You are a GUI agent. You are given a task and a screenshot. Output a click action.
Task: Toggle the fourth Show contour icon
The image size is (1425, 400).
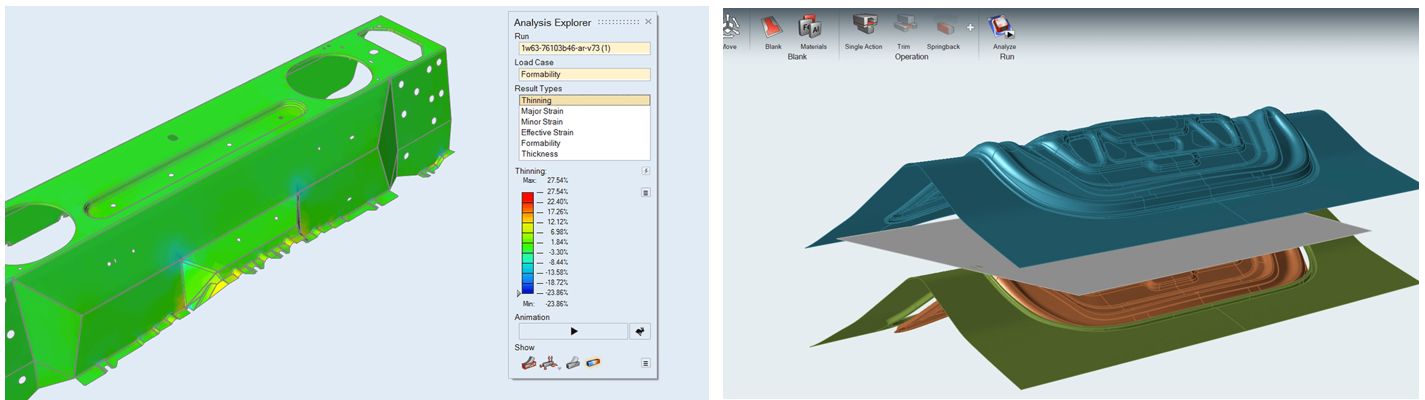point(593,363)
